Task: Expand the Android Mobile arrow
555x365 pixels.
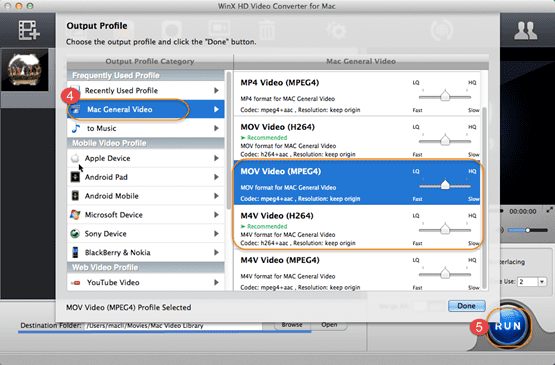Action: coord(216,196)
